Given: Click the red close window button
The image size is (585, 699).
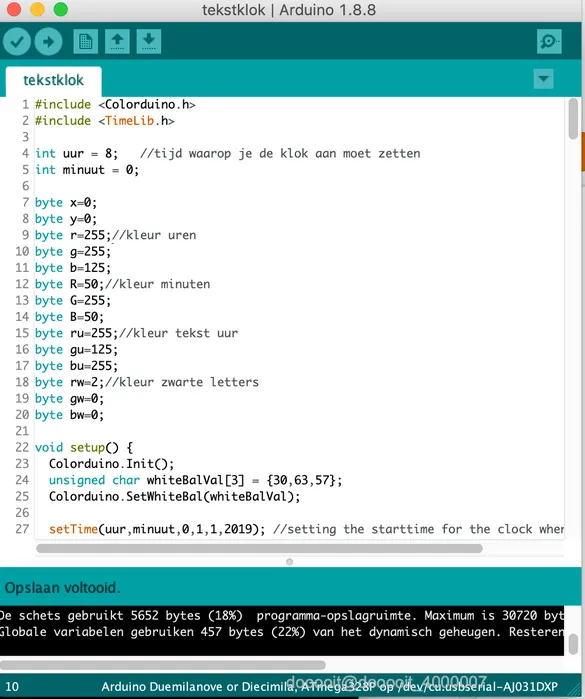Looking at the screenshot, I should click(x=14, y=9).
